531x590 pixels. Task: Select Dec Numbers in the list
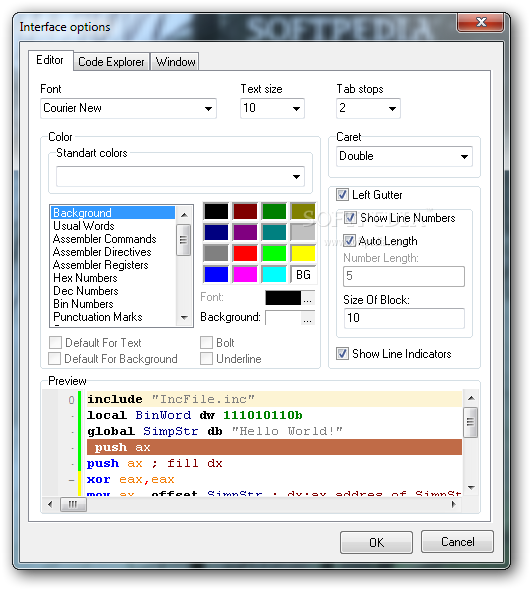click(x=113, y=291)
